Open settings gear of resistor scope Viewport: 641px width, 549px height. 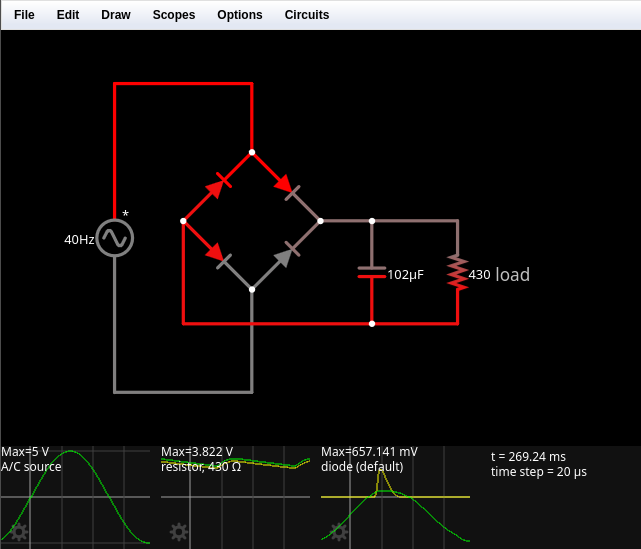coord(179,531)
